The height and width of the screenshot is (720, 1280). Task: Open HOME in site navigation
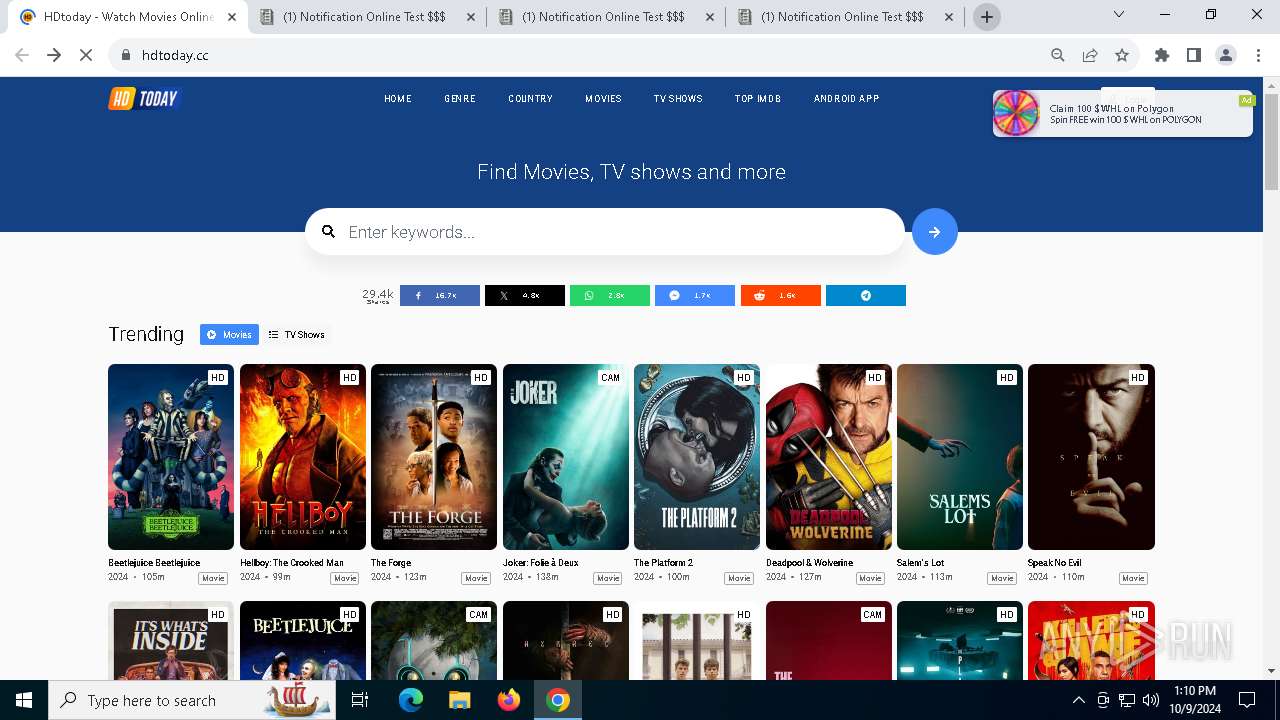pyautogui.click(x=398, y=99)
